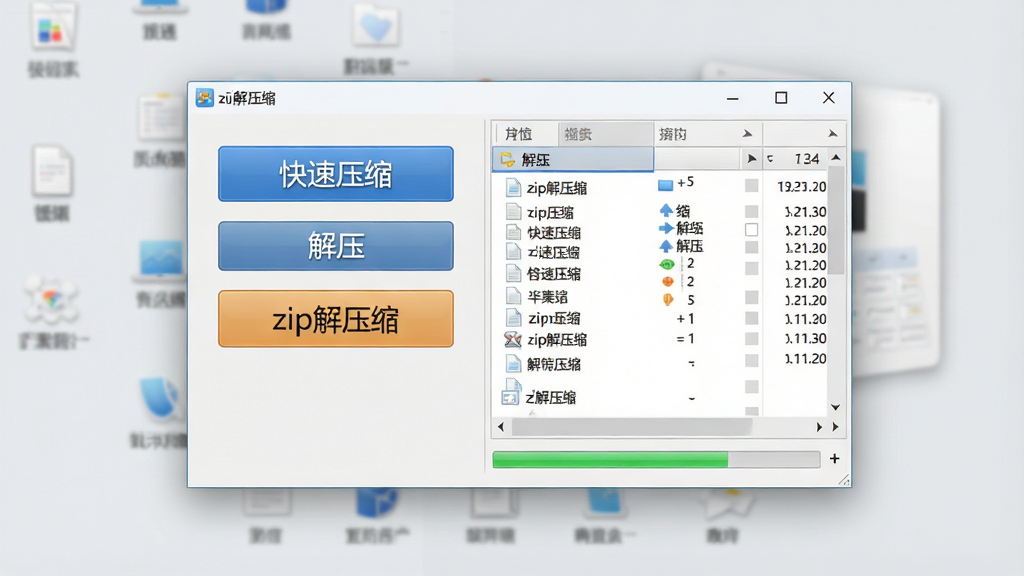Click the 19.23.20 date value
Viewport: 1024px width, 576px height.
[x=801, y=187]
